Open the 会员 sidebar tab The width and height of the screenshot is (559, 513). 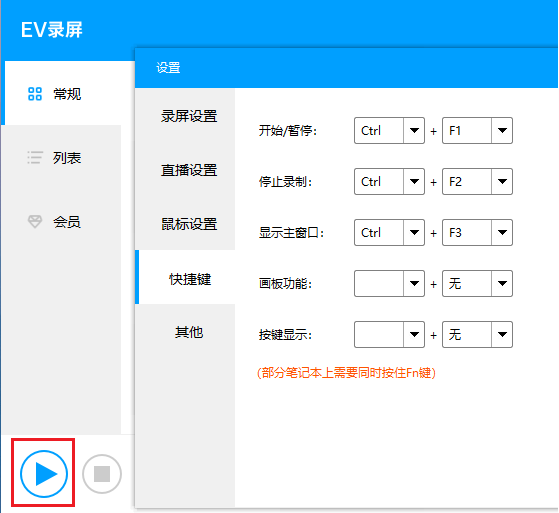click(x=61, y=221)
